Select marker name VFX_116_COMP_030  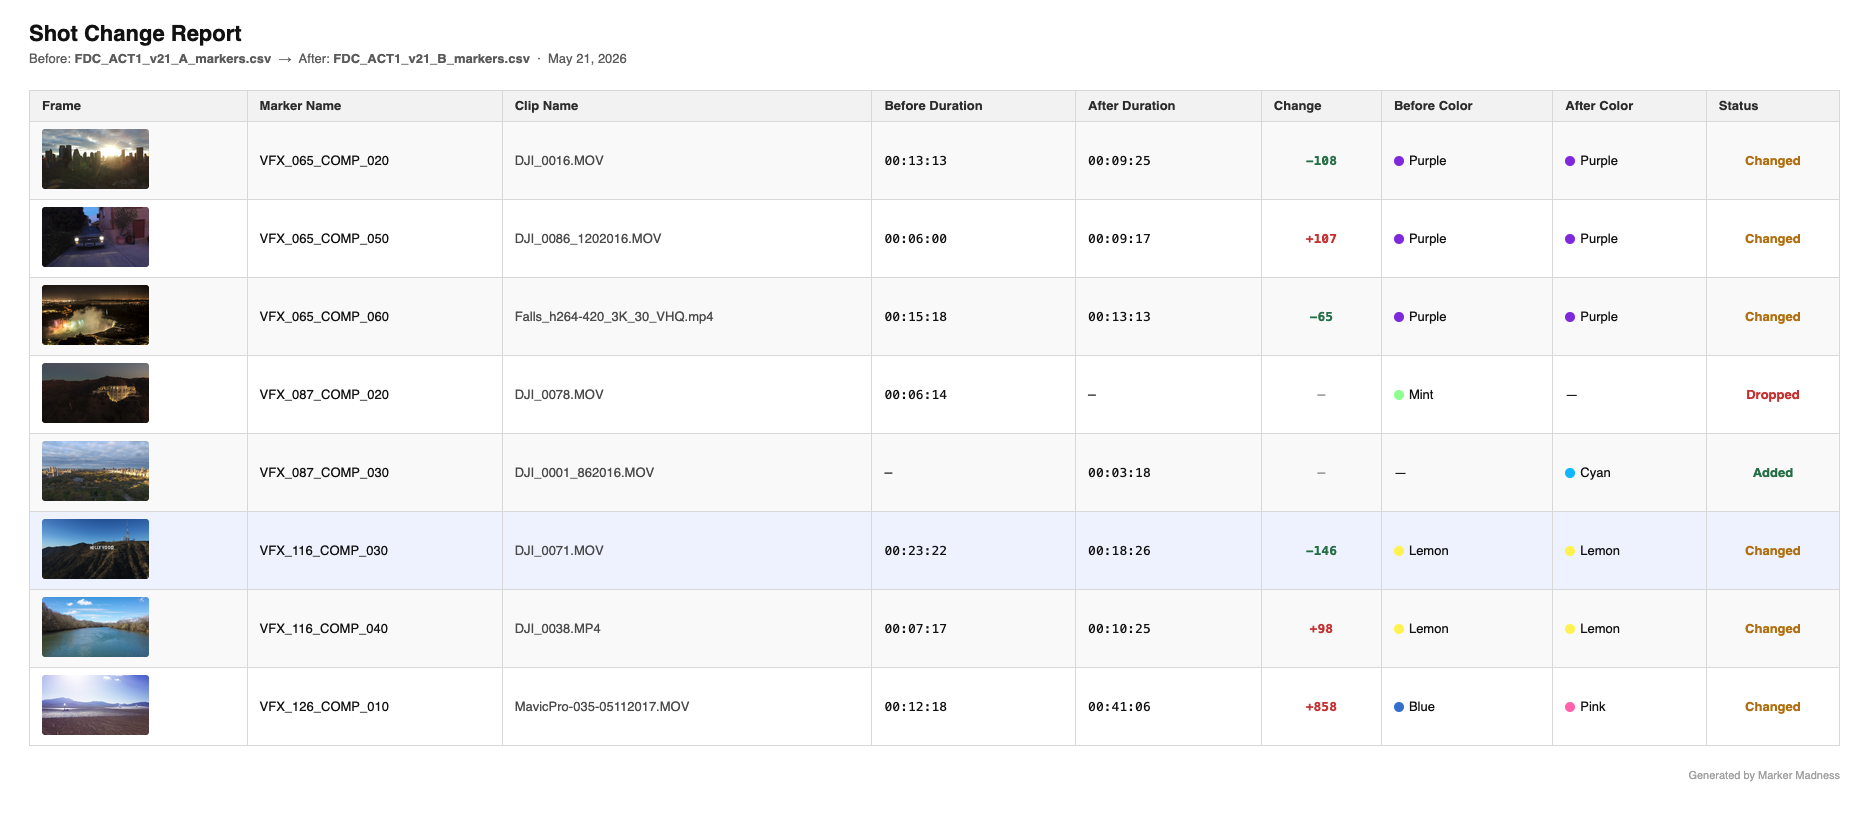coord(324,551)
